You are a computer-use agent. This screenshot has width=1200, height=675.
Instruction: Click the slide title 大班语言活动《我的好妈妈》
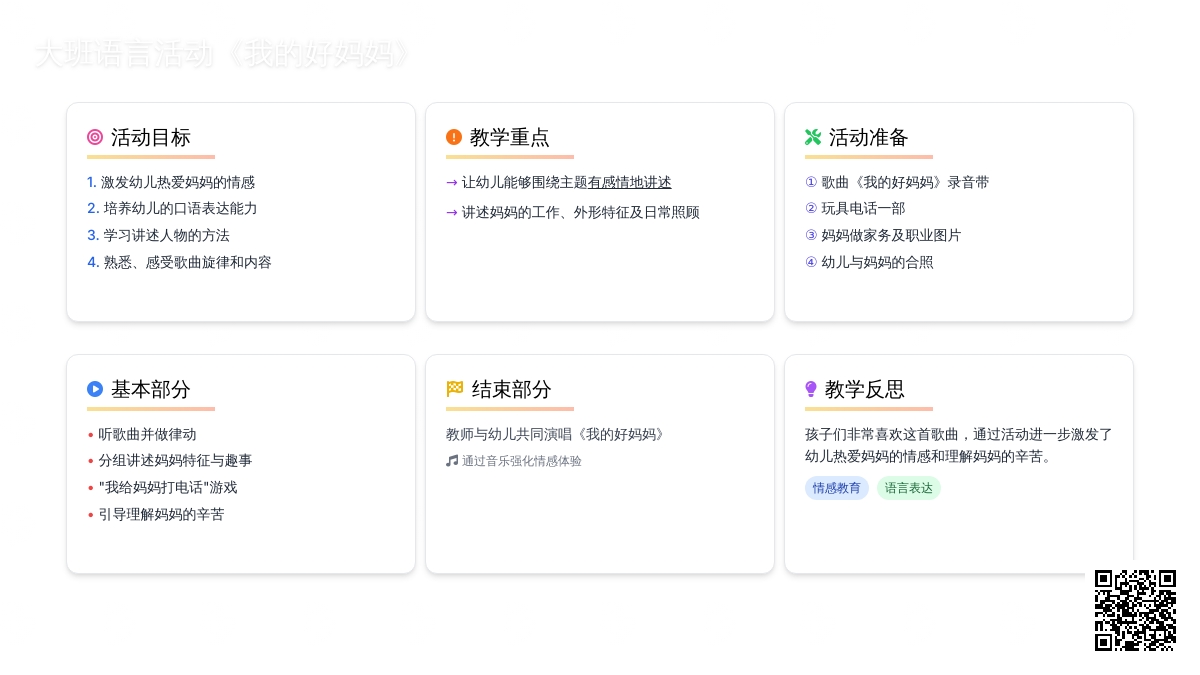pos(223,54)
